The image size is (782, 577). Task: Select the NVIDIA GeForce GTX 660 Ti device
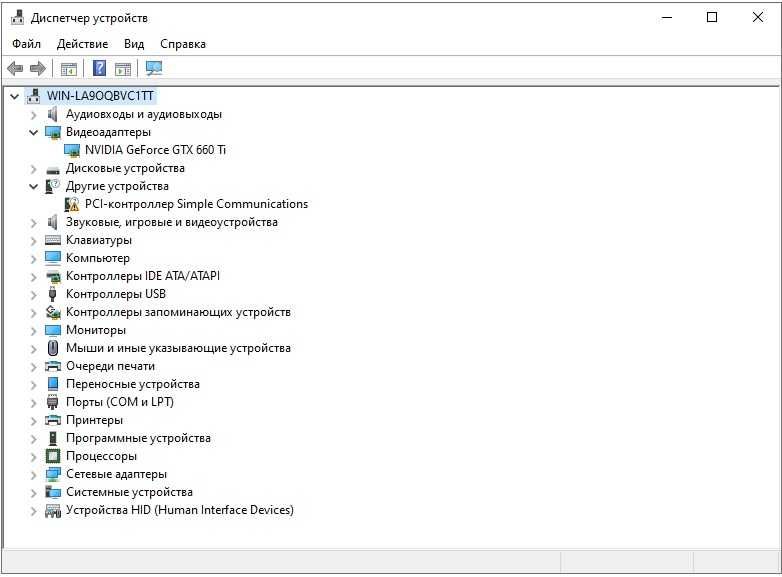[x=155, y=150]
